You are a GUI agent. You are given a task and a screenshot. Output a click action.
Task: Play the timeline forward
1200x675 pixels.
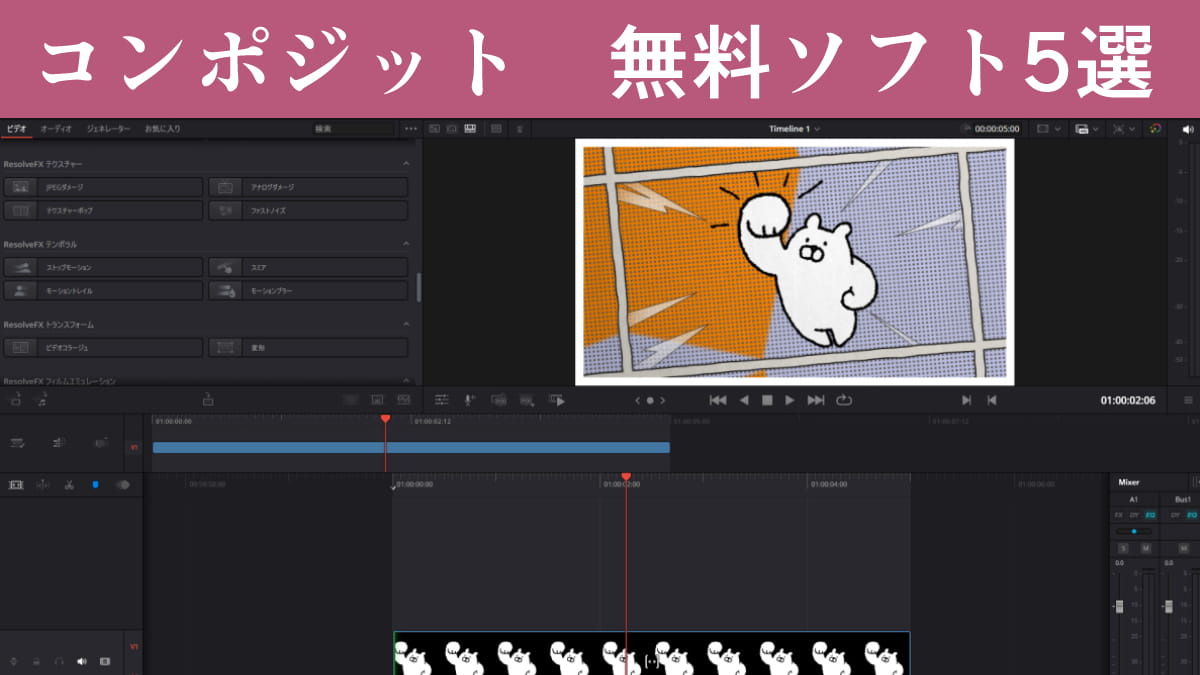click(x=790, y=400)
